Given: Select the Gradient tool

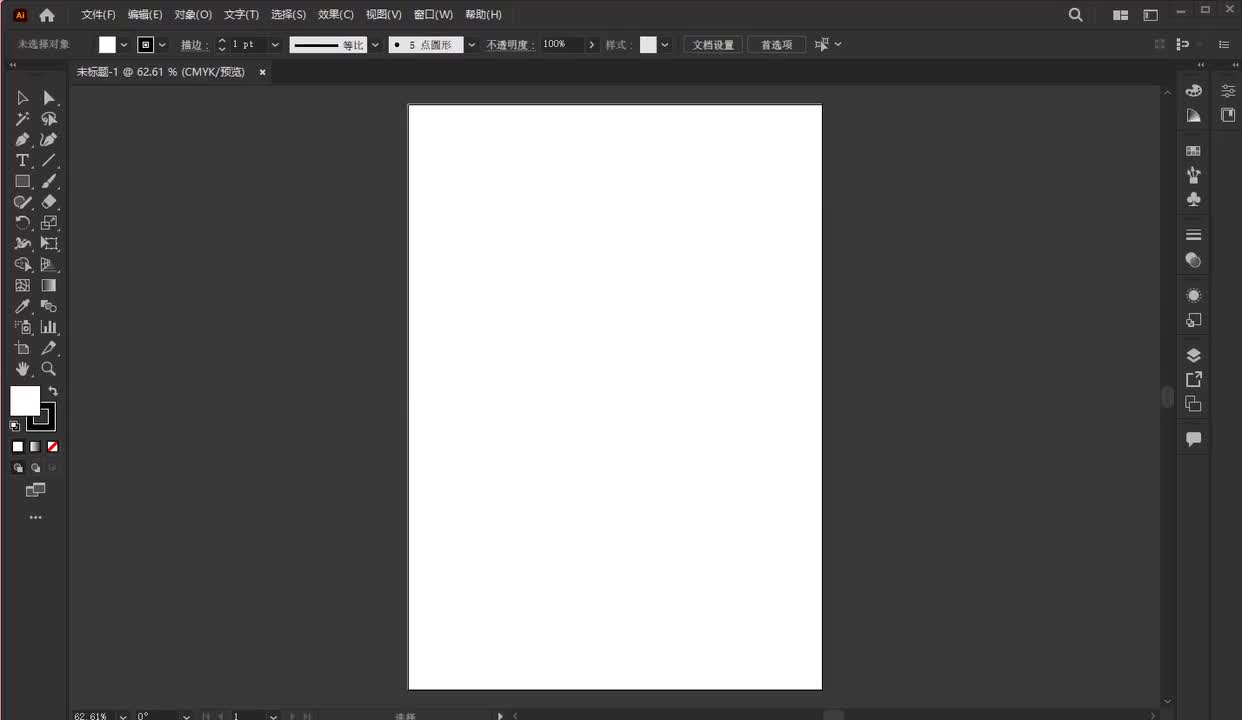Looking at the screenshot, I should pyautogui.click(x=49, y=286).
